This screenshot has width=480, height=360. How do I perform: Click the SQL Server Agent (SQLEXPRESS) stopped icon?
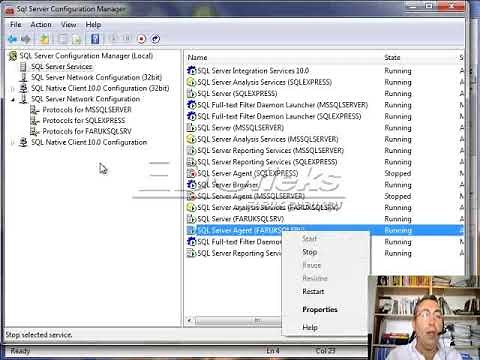pyautogui.click(x=191, y=173)
